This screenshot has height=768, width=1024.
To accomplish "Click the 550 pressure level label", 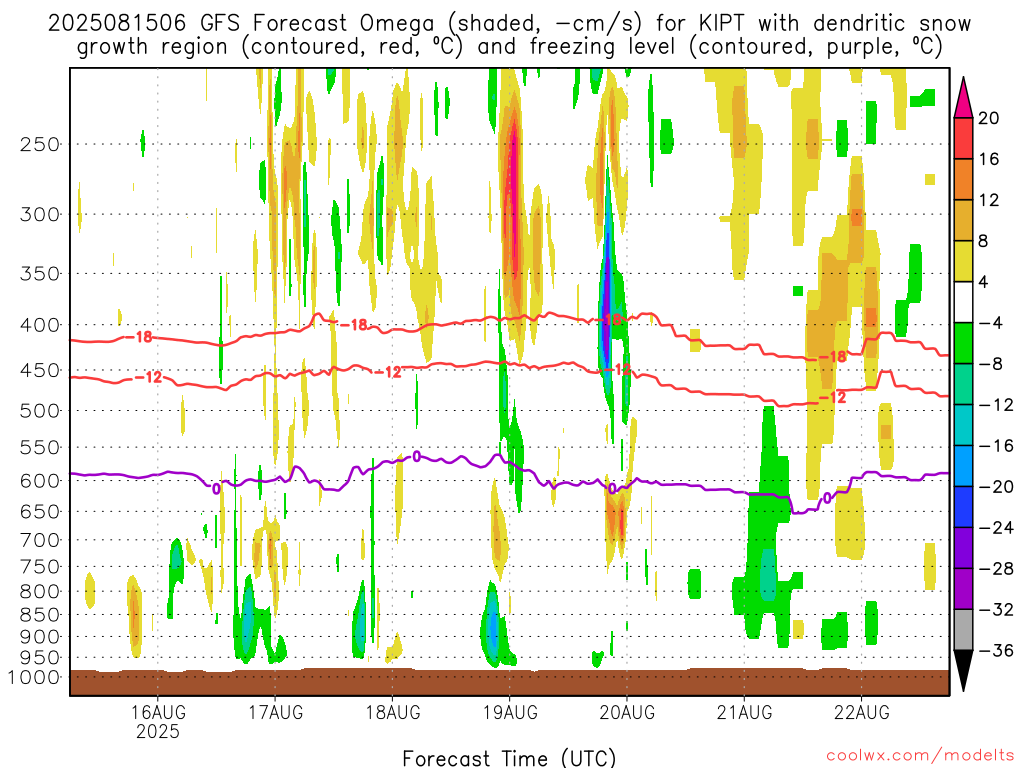I will [40, 447].
